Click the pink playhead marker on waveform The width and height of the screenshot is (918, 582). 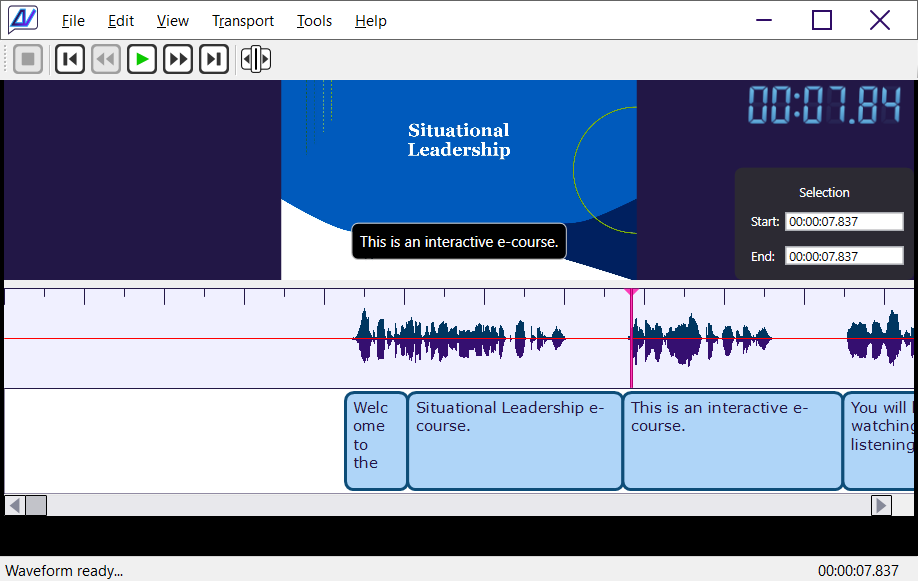[631, 293]
